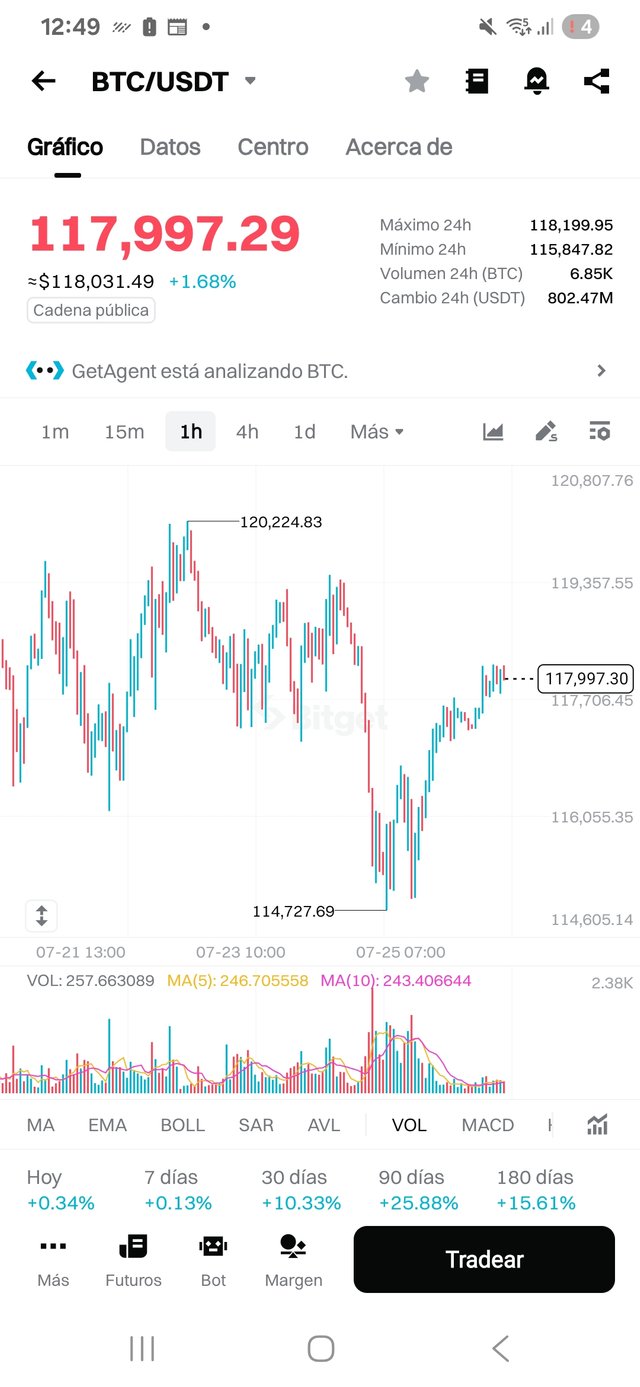This screenshot has height=1387, width=640.
Task: Open the order book notebook icon
Action: [x=477, y=81]
